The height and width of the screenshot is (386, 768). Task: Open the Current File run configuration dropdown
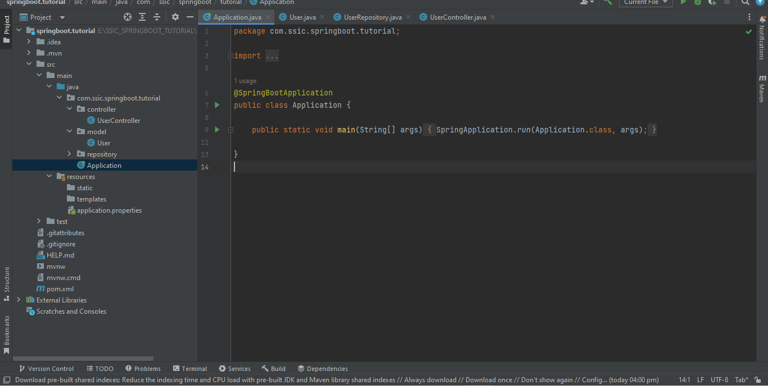(x=645, y=2)
